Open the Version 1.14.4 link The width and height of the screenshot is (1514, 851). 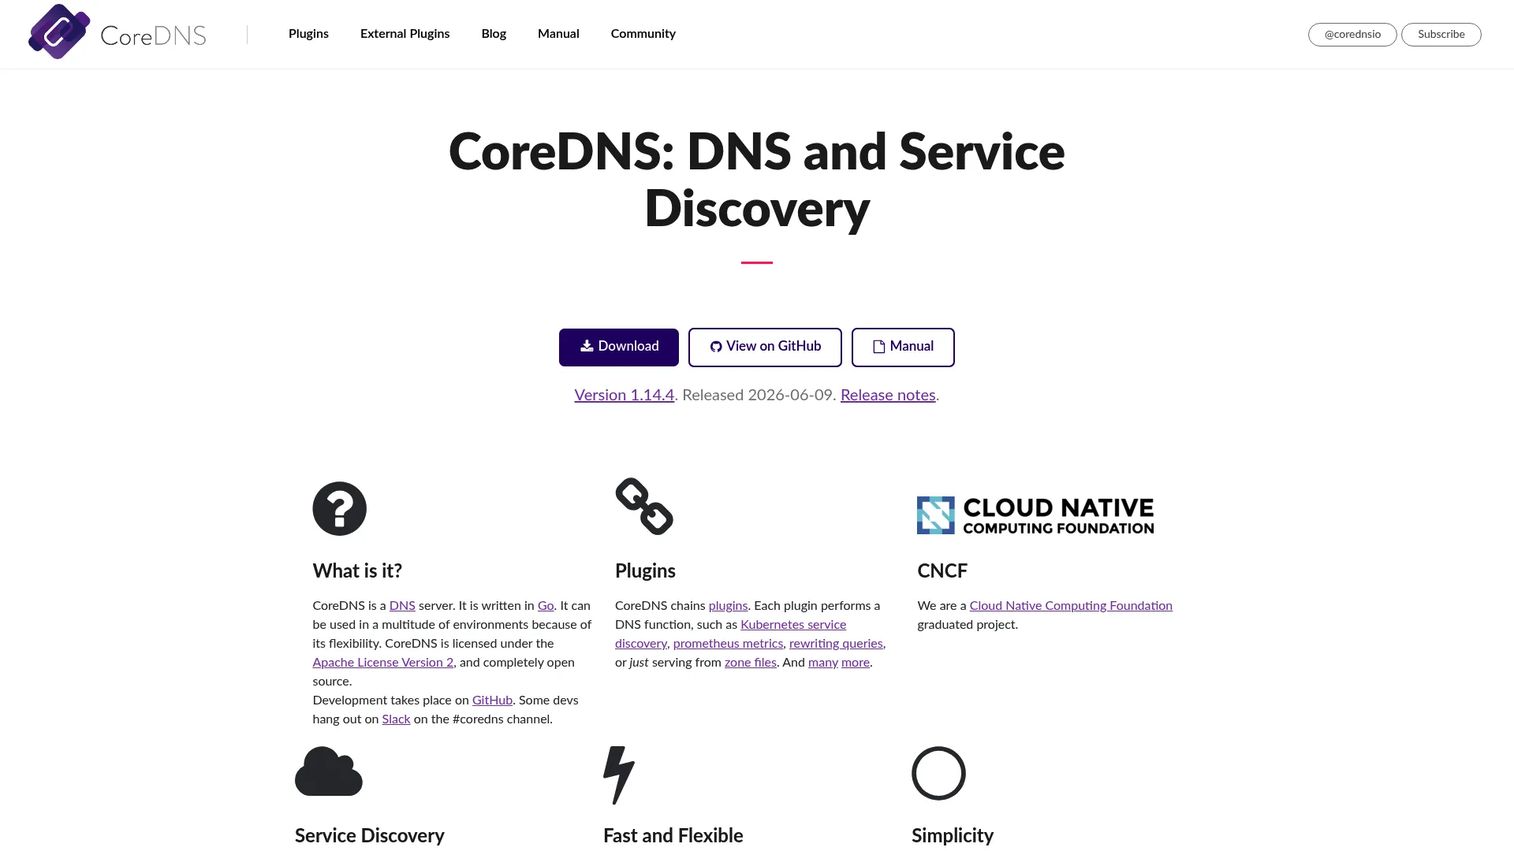pos(624,395)
